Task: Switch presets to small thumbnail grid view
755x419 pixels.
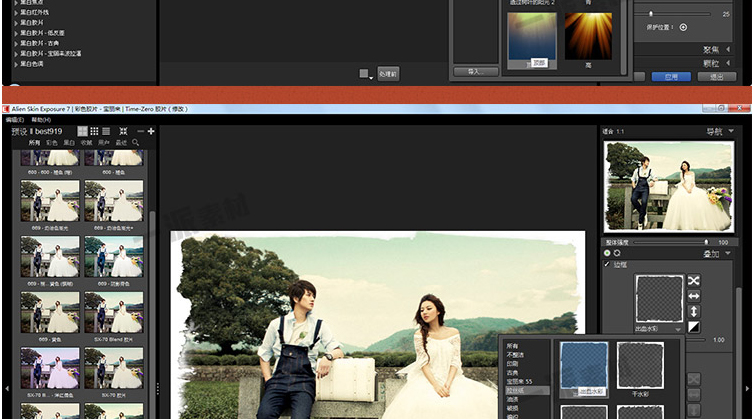Action: pyautogui.click(x=94, y=131)
